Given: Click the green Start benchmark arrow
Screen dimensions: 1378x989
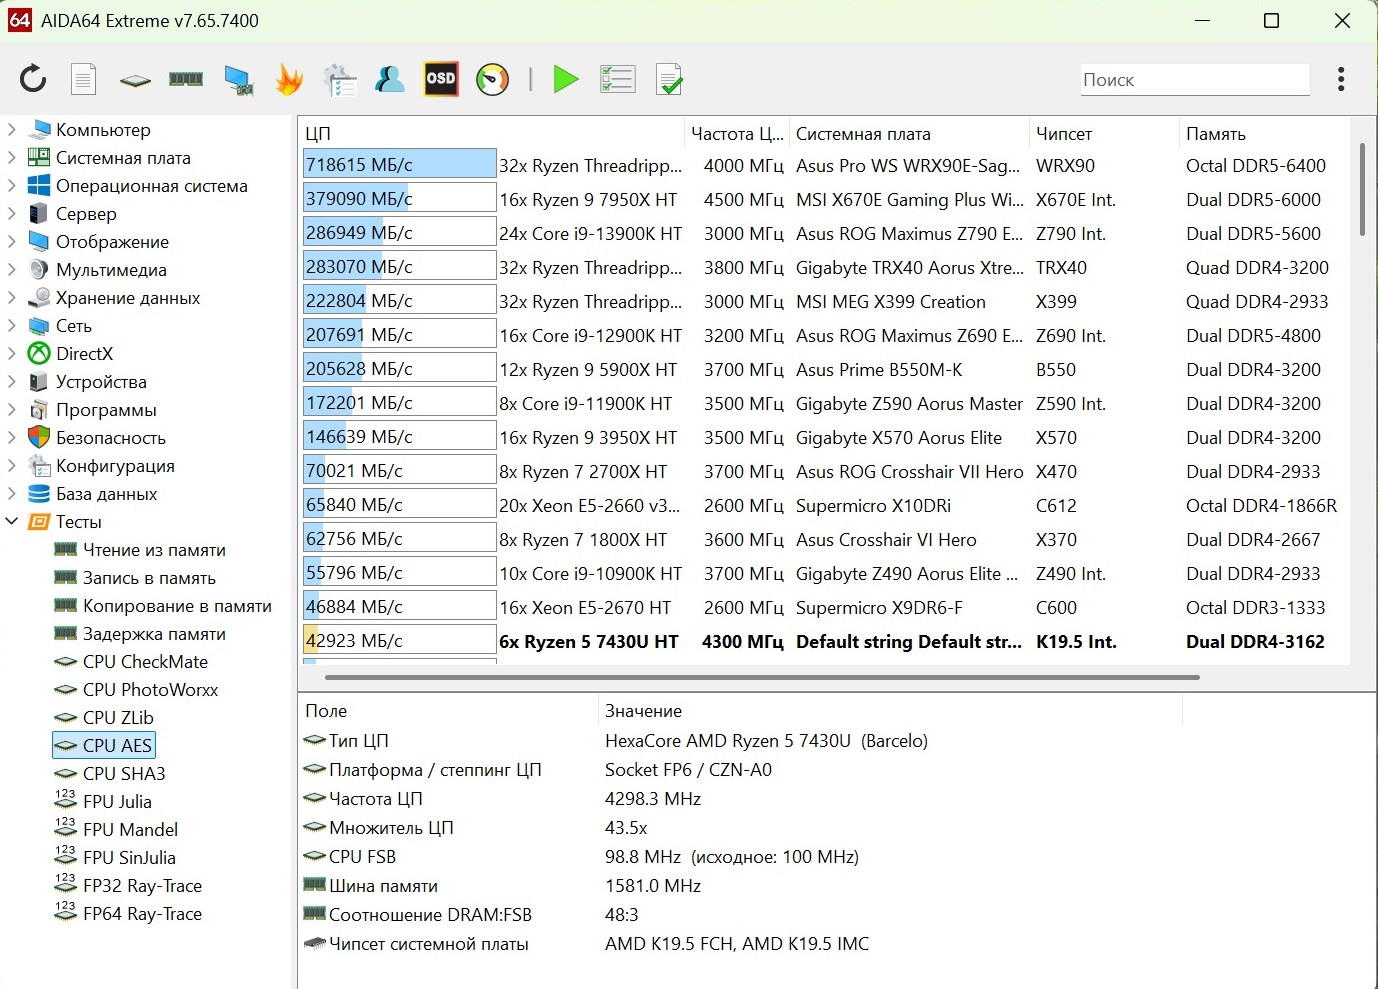Looking at the screenshot, I should pos(565,79).
